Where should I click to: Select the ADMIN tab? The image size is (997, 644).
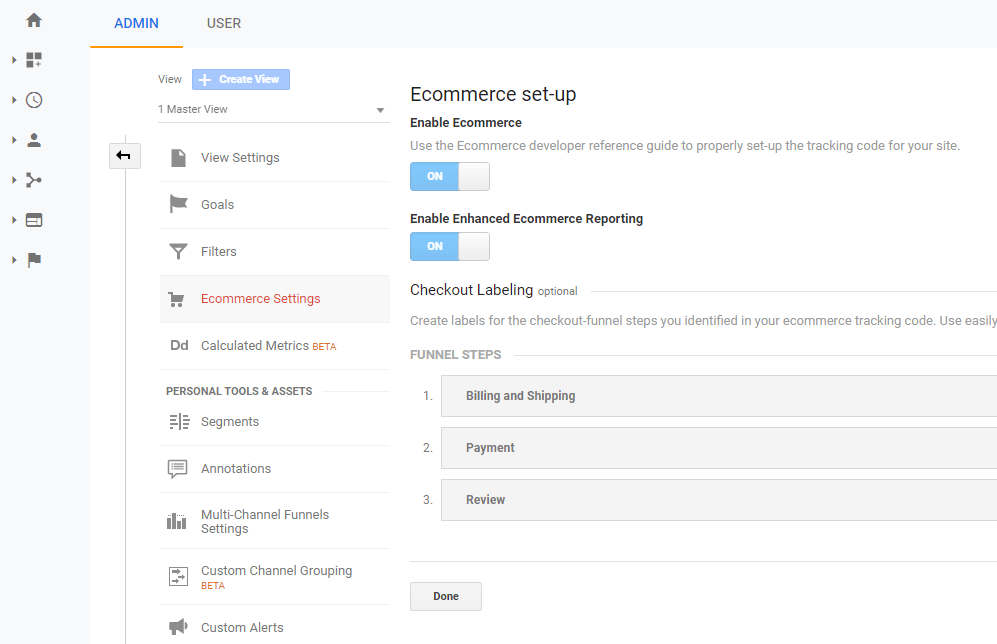[x=136, y=24]
